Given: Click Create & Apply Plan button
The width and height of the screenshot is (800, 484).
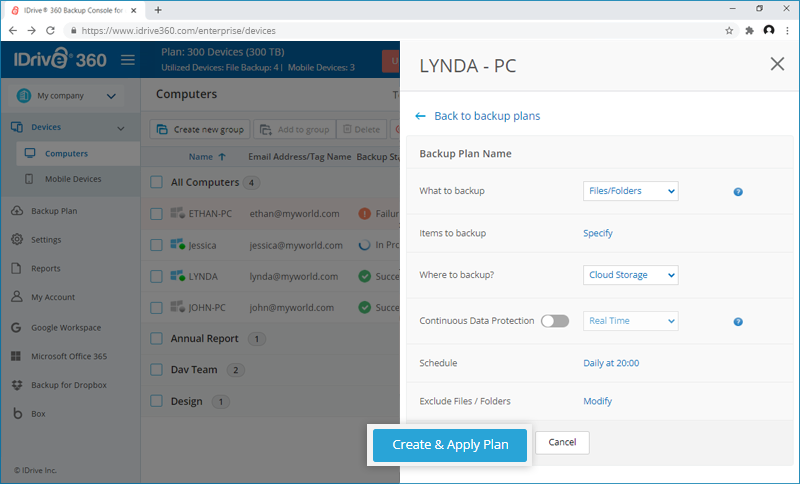Looking at the screenshot, I should pos(449,445).
